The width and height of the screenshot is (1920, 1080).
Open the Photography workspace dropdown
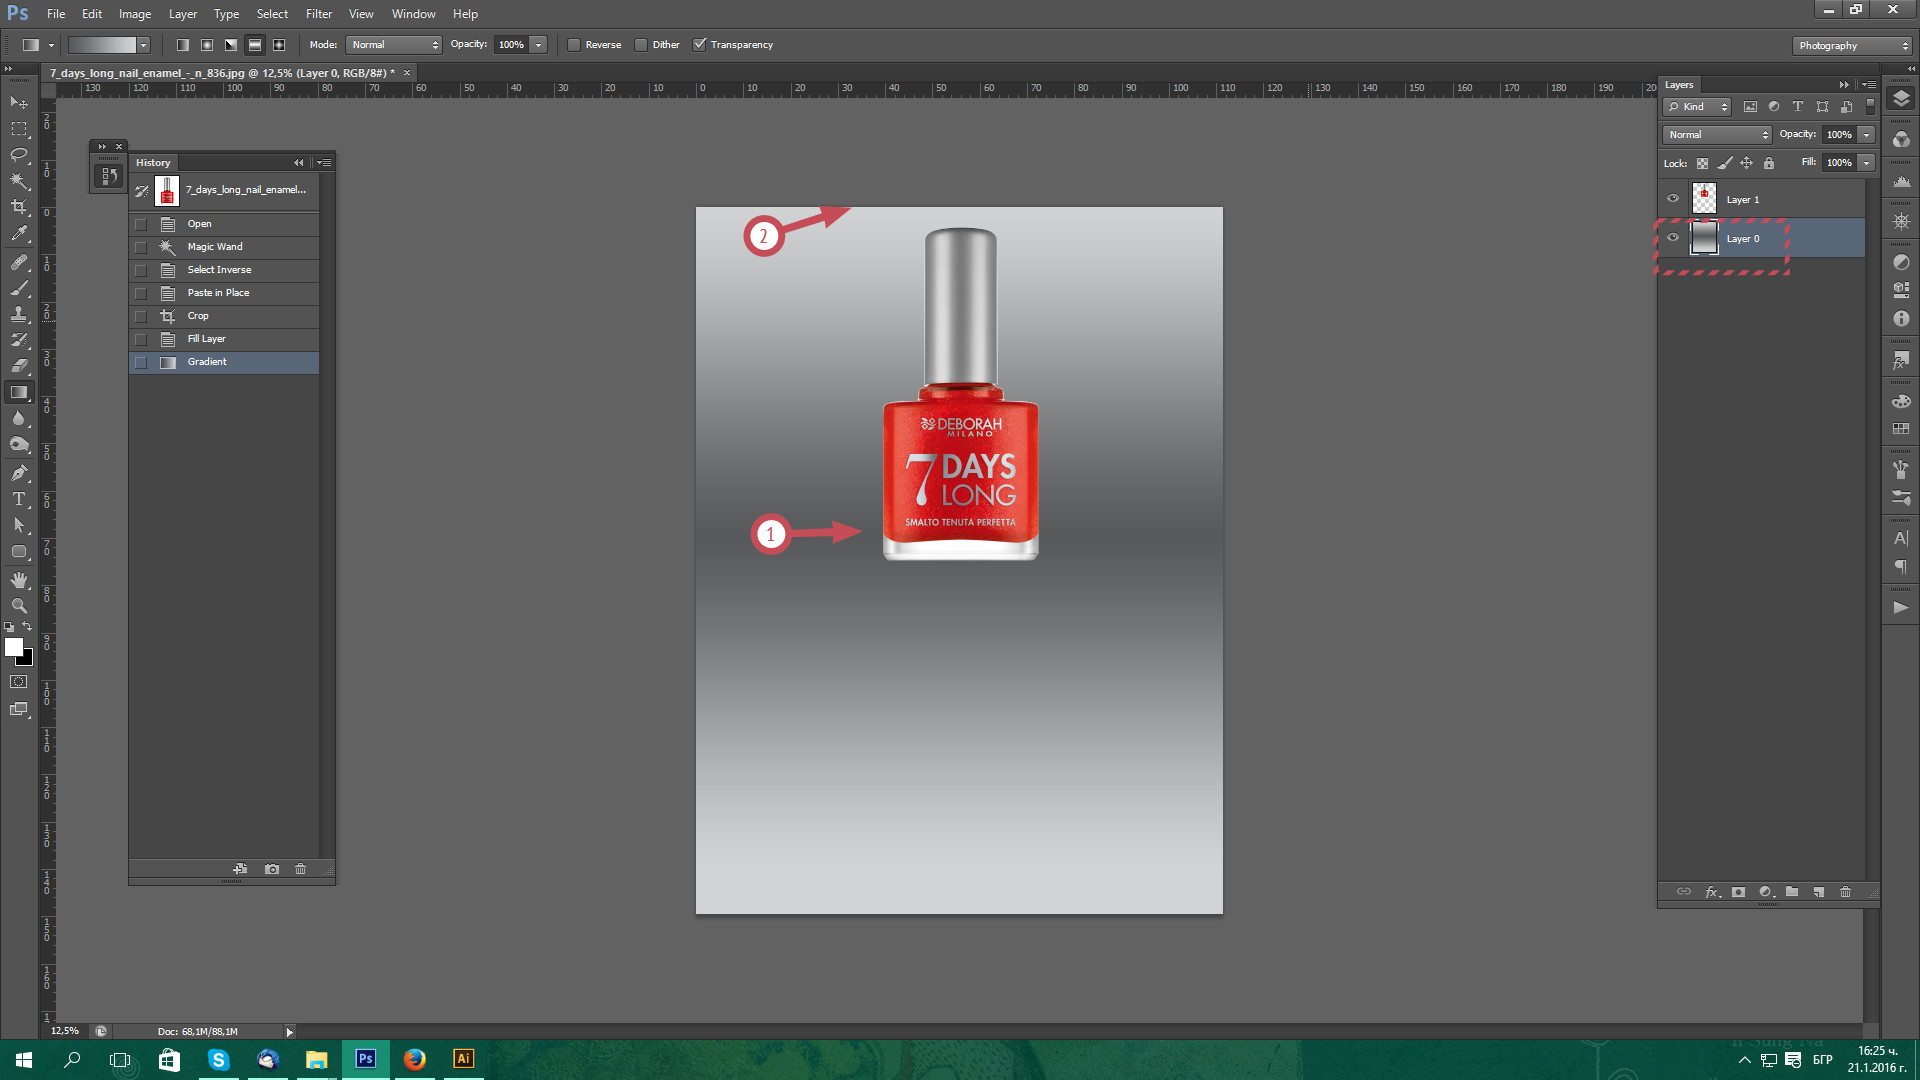click(1852, 46)
